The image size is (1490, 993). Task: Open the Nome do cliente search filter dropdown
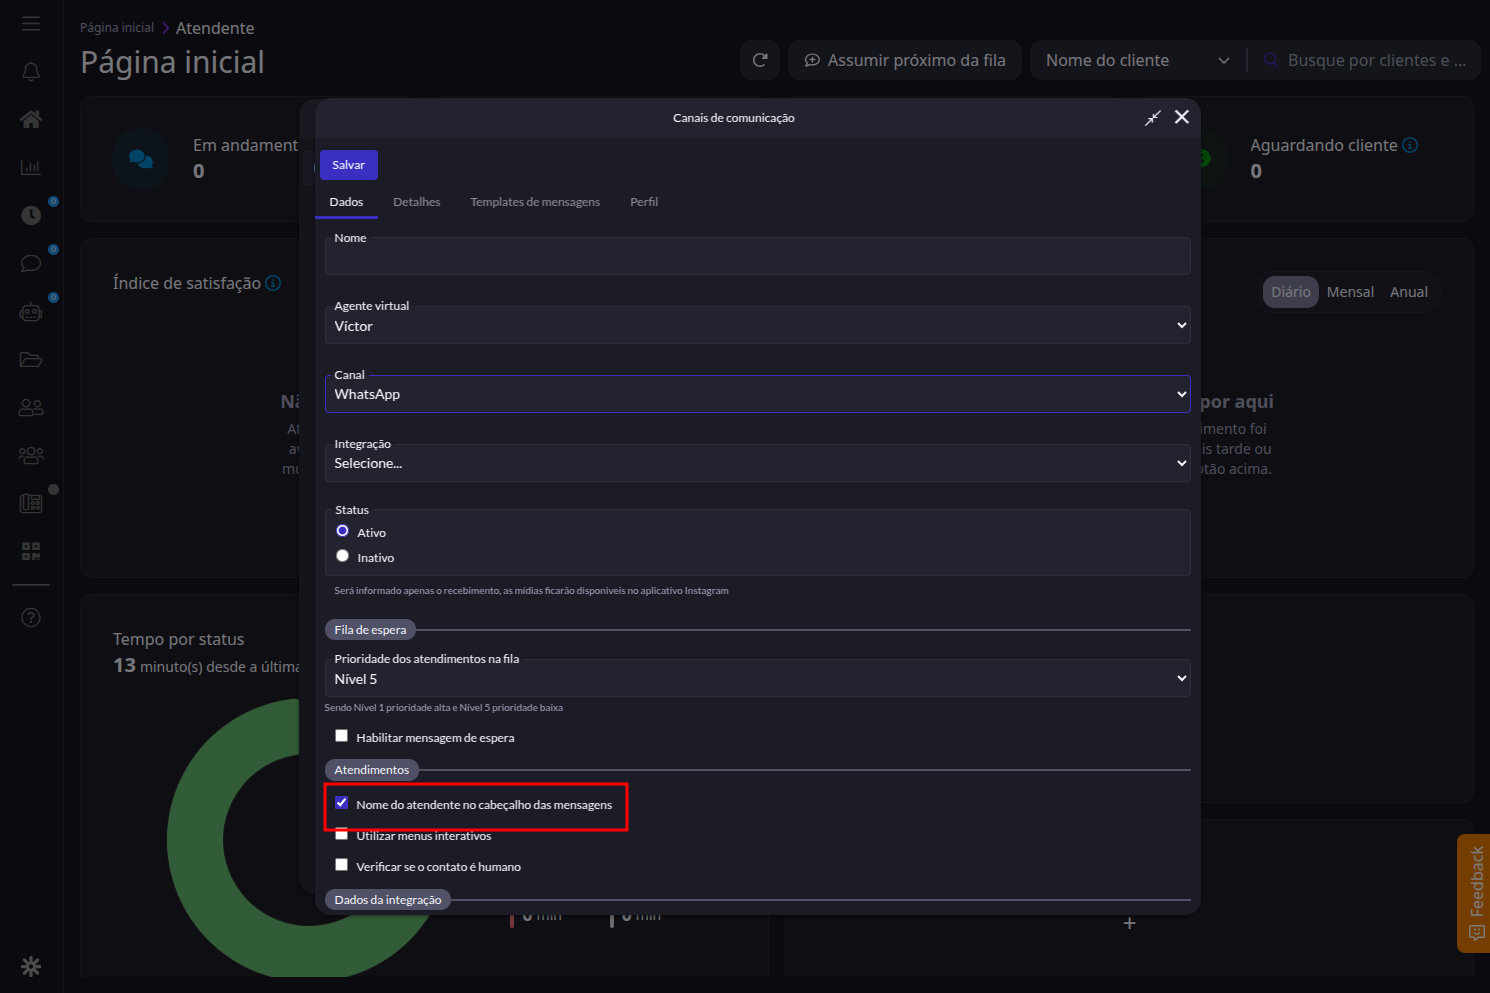[x=1138, y=60]
